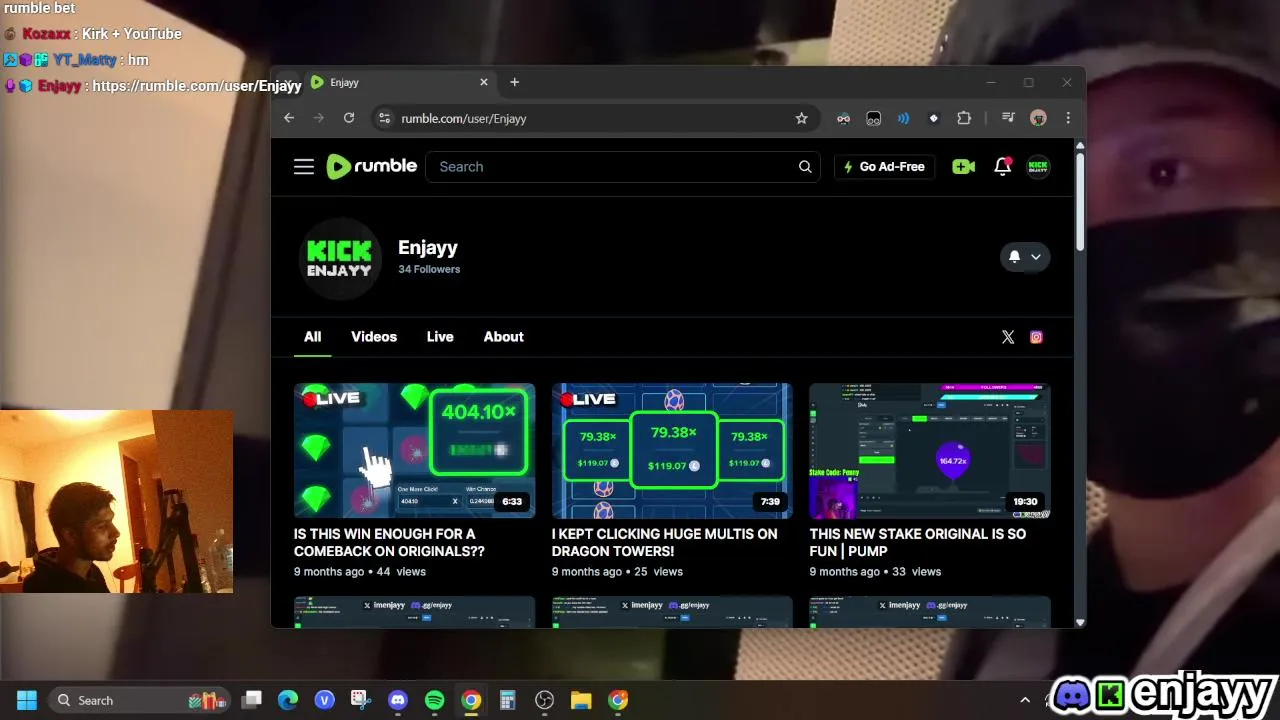Click the blue sound-wave extension icon
The height and width of the screenshot is (720, 1280).
(903, 118)
